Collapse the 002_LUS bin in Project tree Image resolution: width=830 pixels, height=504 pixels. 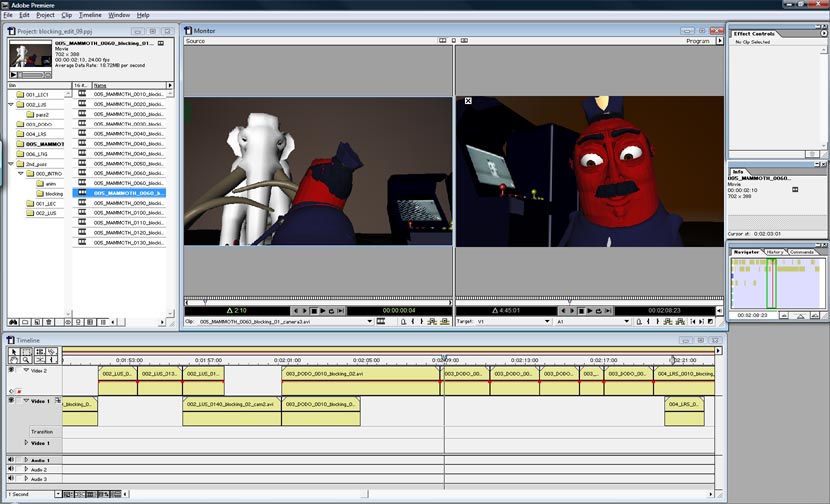[x=11, y=104]
